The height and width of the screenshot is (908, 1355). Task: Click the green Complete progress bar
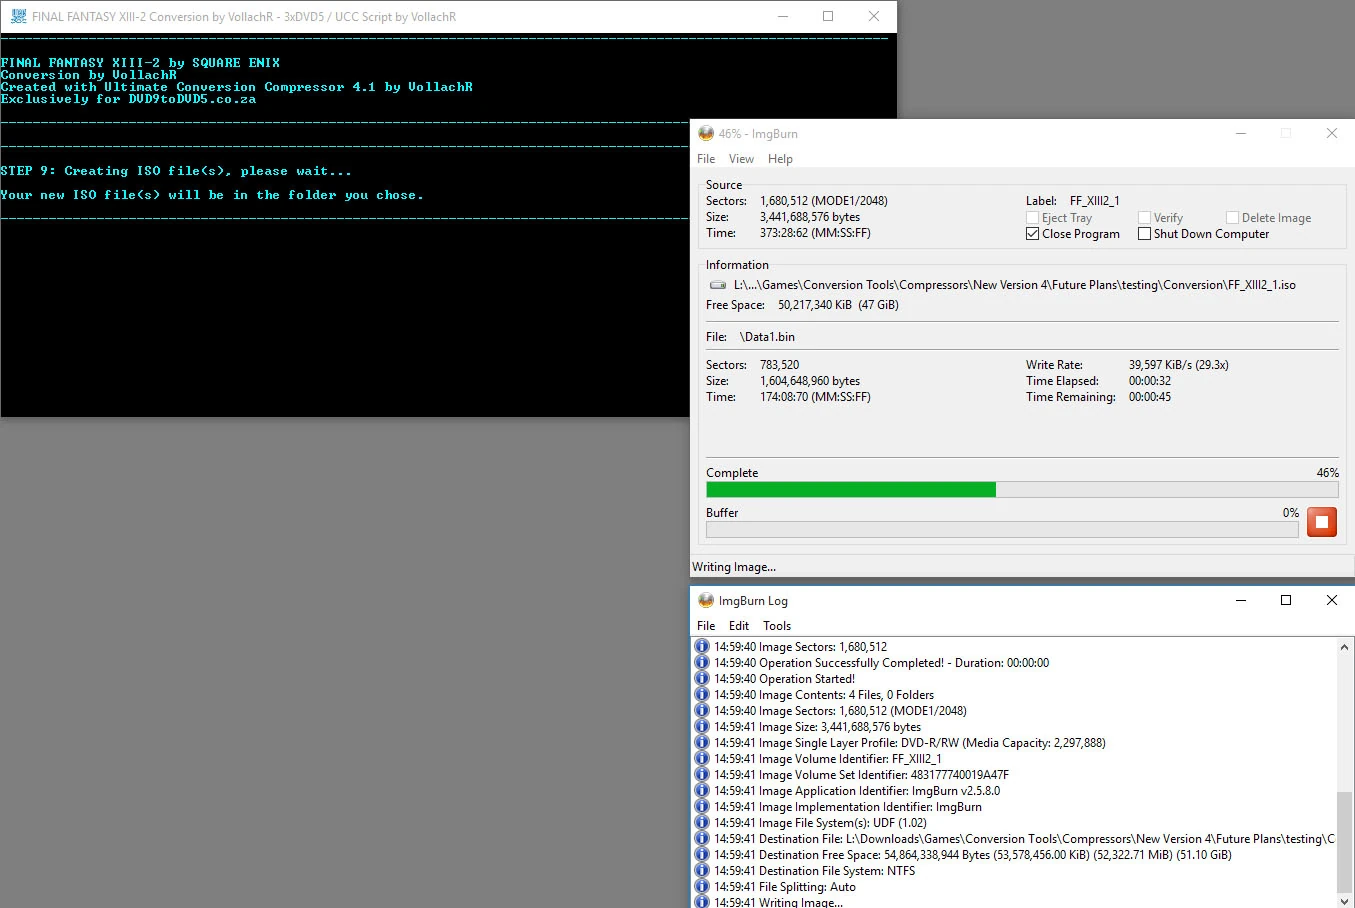(1022, 489)
